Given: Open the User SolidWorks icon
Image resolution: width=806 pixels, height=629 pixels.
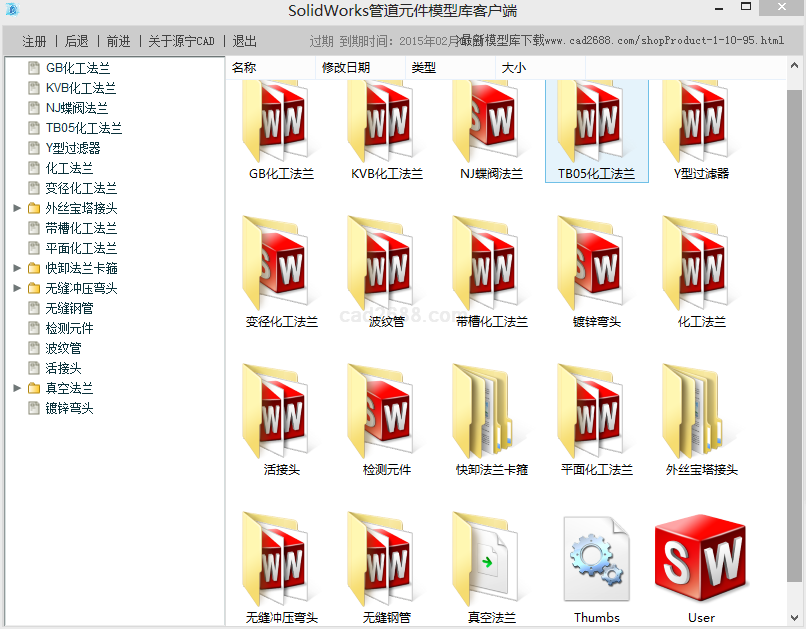Looking at the screenshot, I should [701, 560].
